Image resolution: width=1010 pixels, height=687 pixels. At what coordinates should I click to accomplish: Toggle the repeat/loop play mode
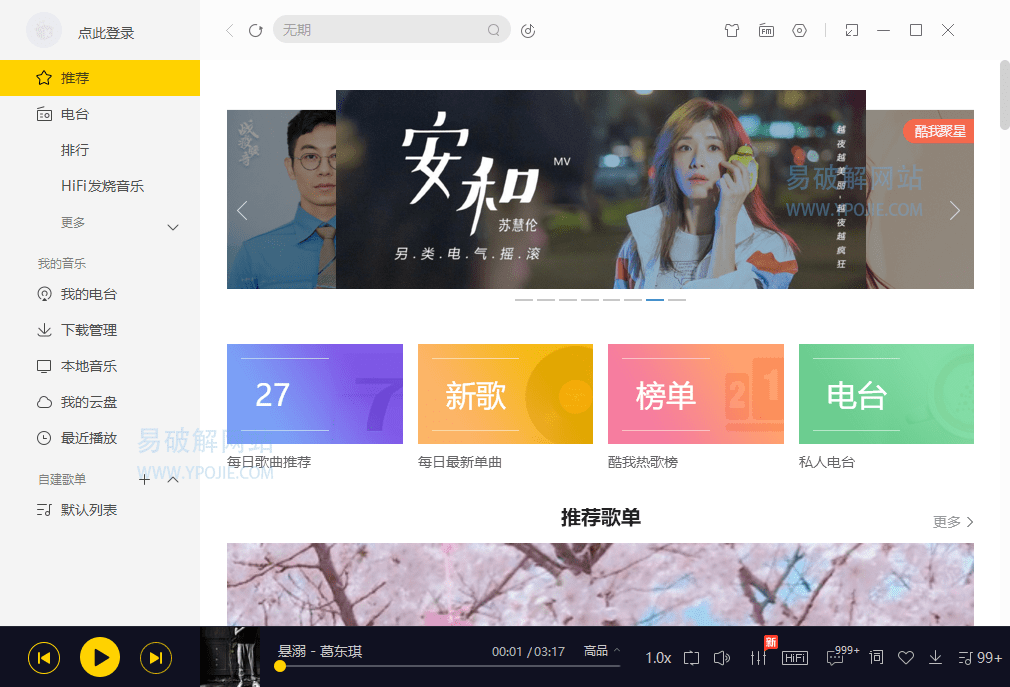pyautogui.click(x=691, y=657)
